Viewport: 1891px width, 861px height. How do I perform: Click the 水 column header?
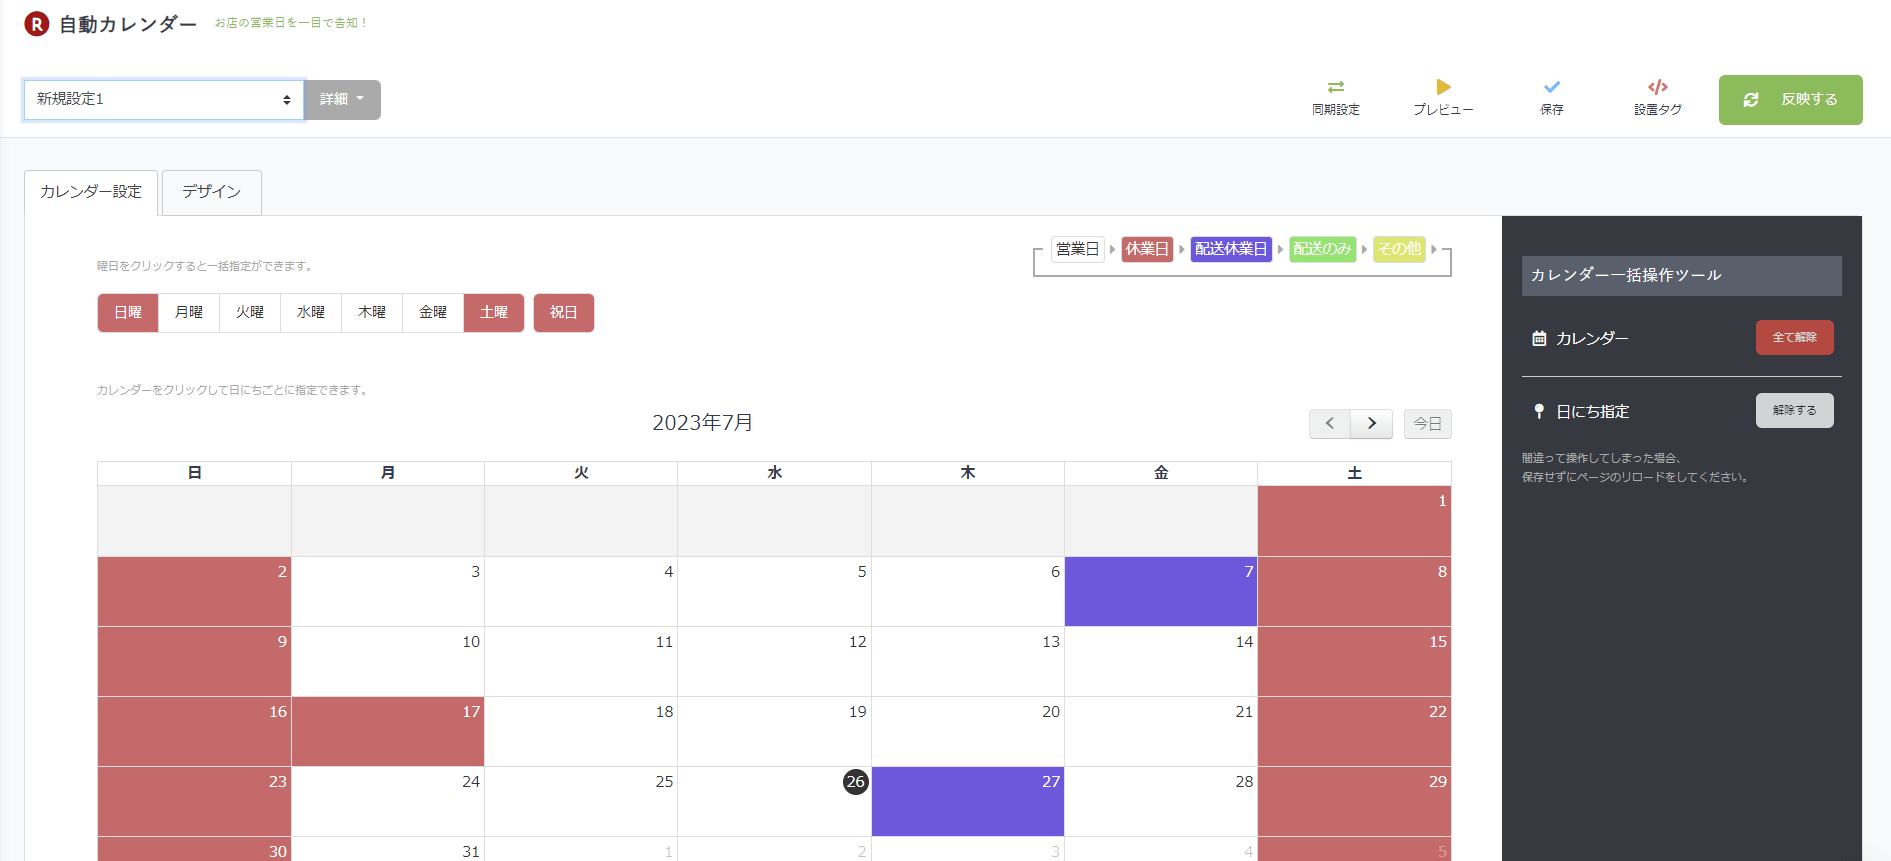pos(775,473)
